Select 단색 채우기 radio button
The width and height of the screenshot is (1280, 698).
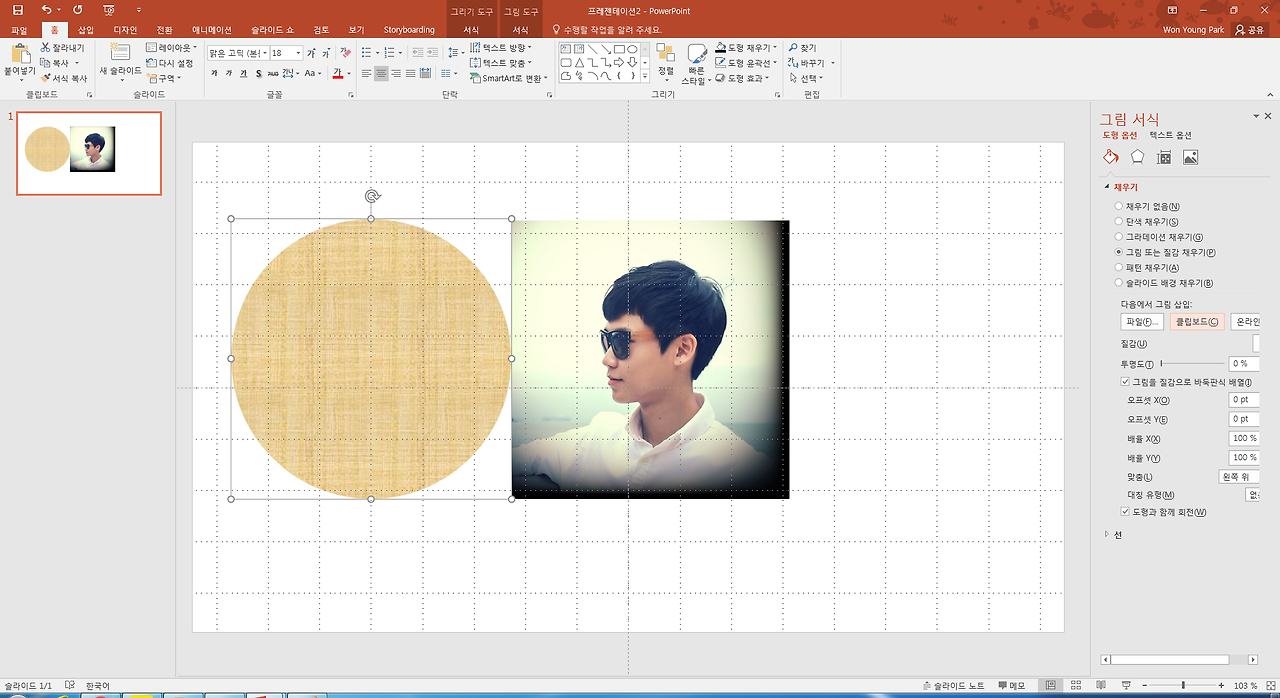pos(1119,222)
